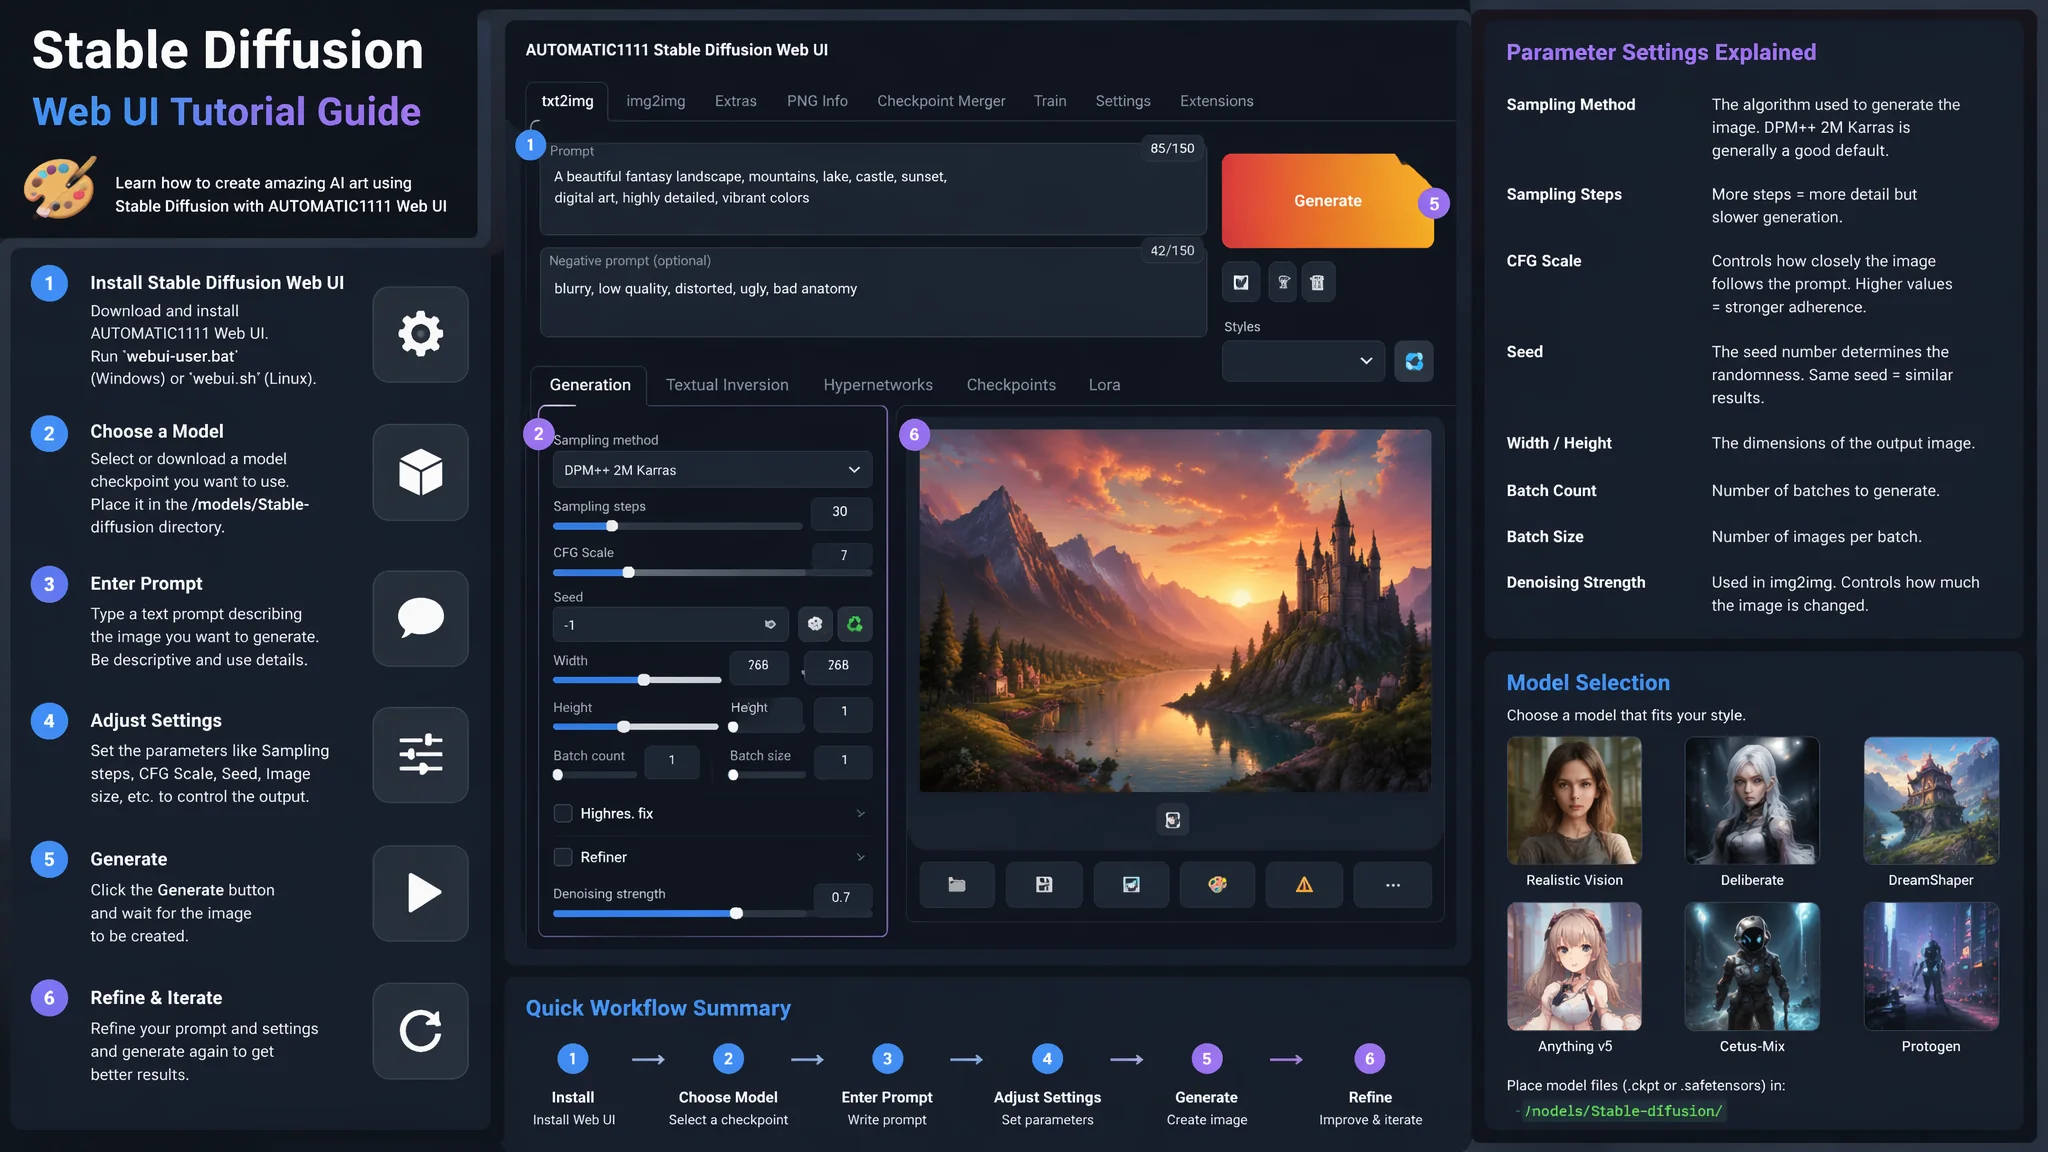Screen dimensions: 2048x1152
Task: Click the paint palette logo under the title
Action: 60,187
